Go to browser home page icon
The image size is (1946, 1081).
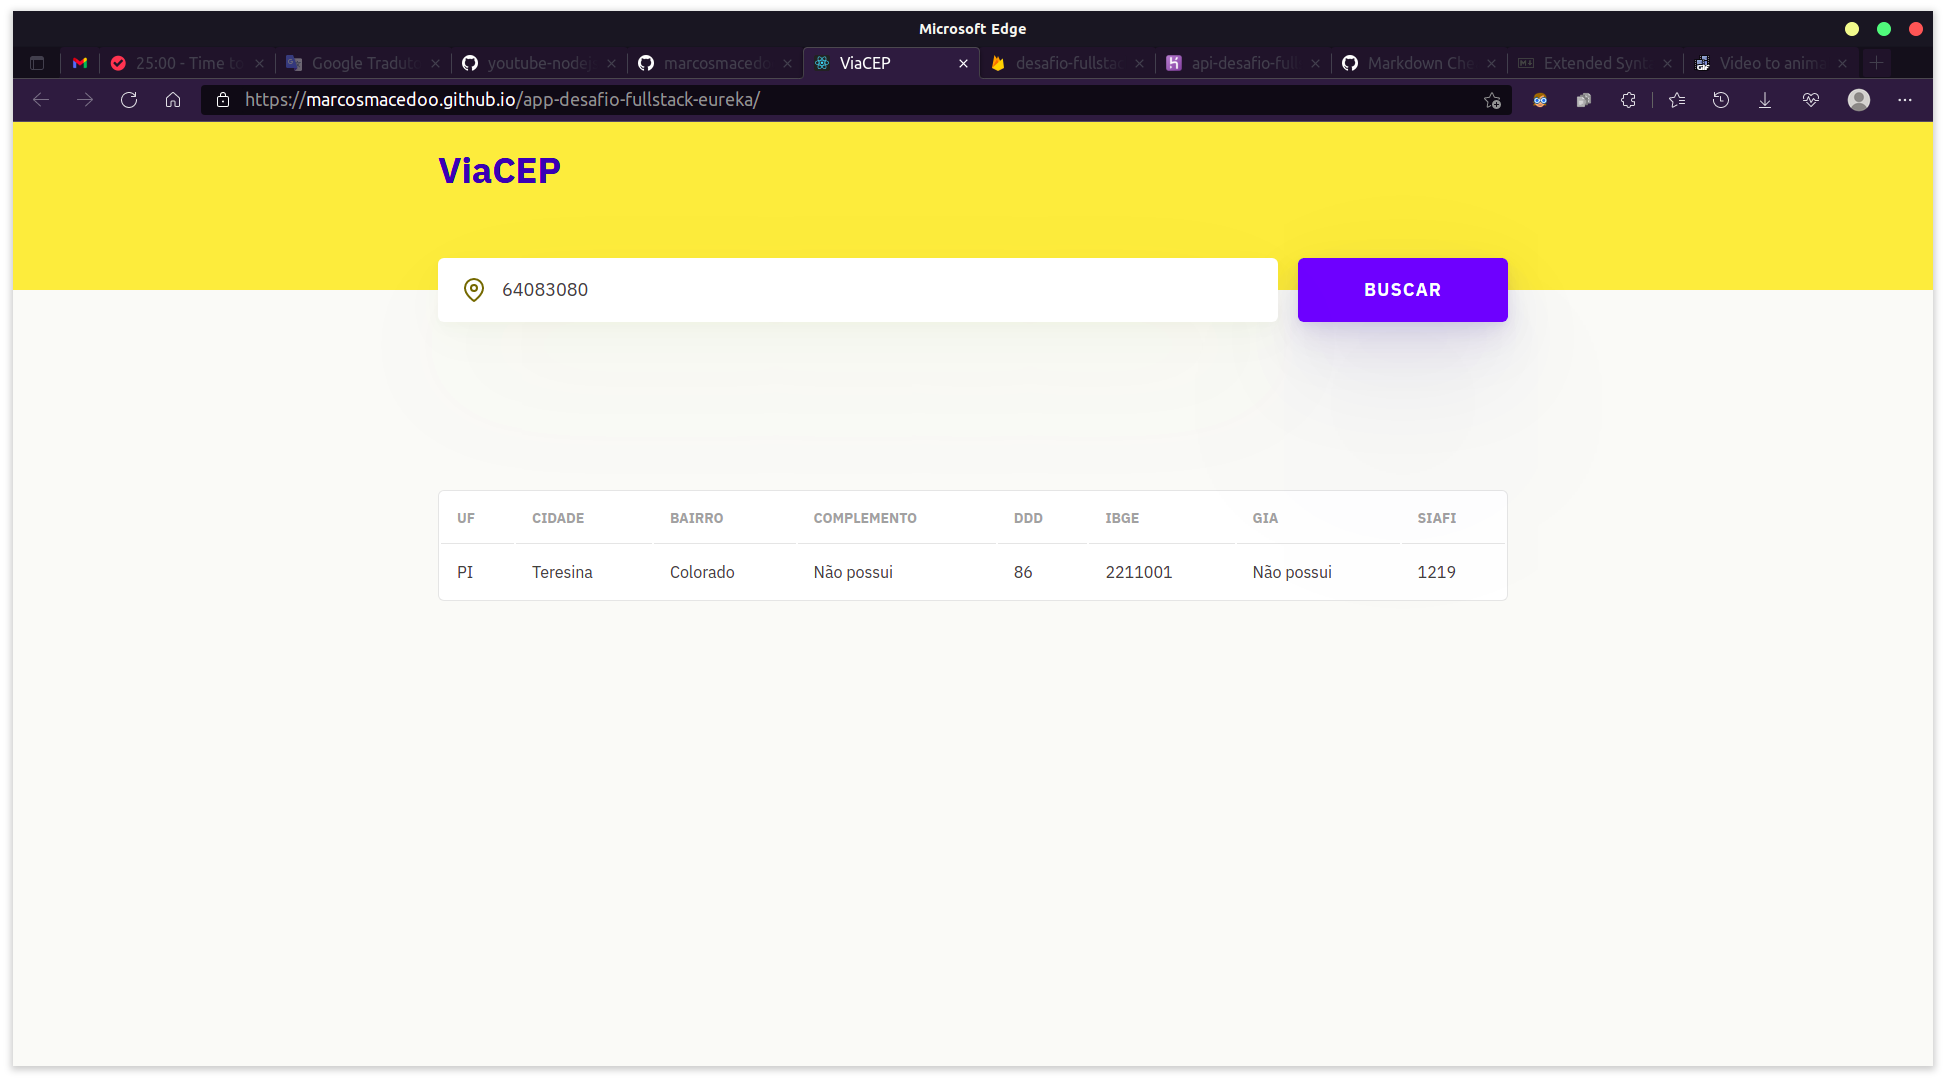[173, 100]
